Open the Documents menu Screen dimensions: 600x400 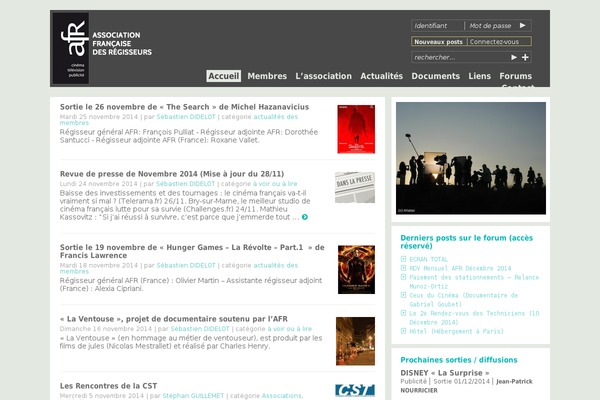pos(435,76)
